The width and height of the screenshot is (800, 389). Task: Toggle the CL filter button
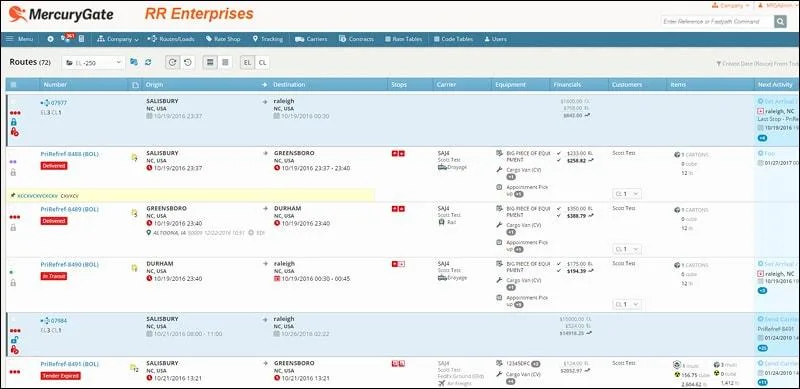pos(262,62)
